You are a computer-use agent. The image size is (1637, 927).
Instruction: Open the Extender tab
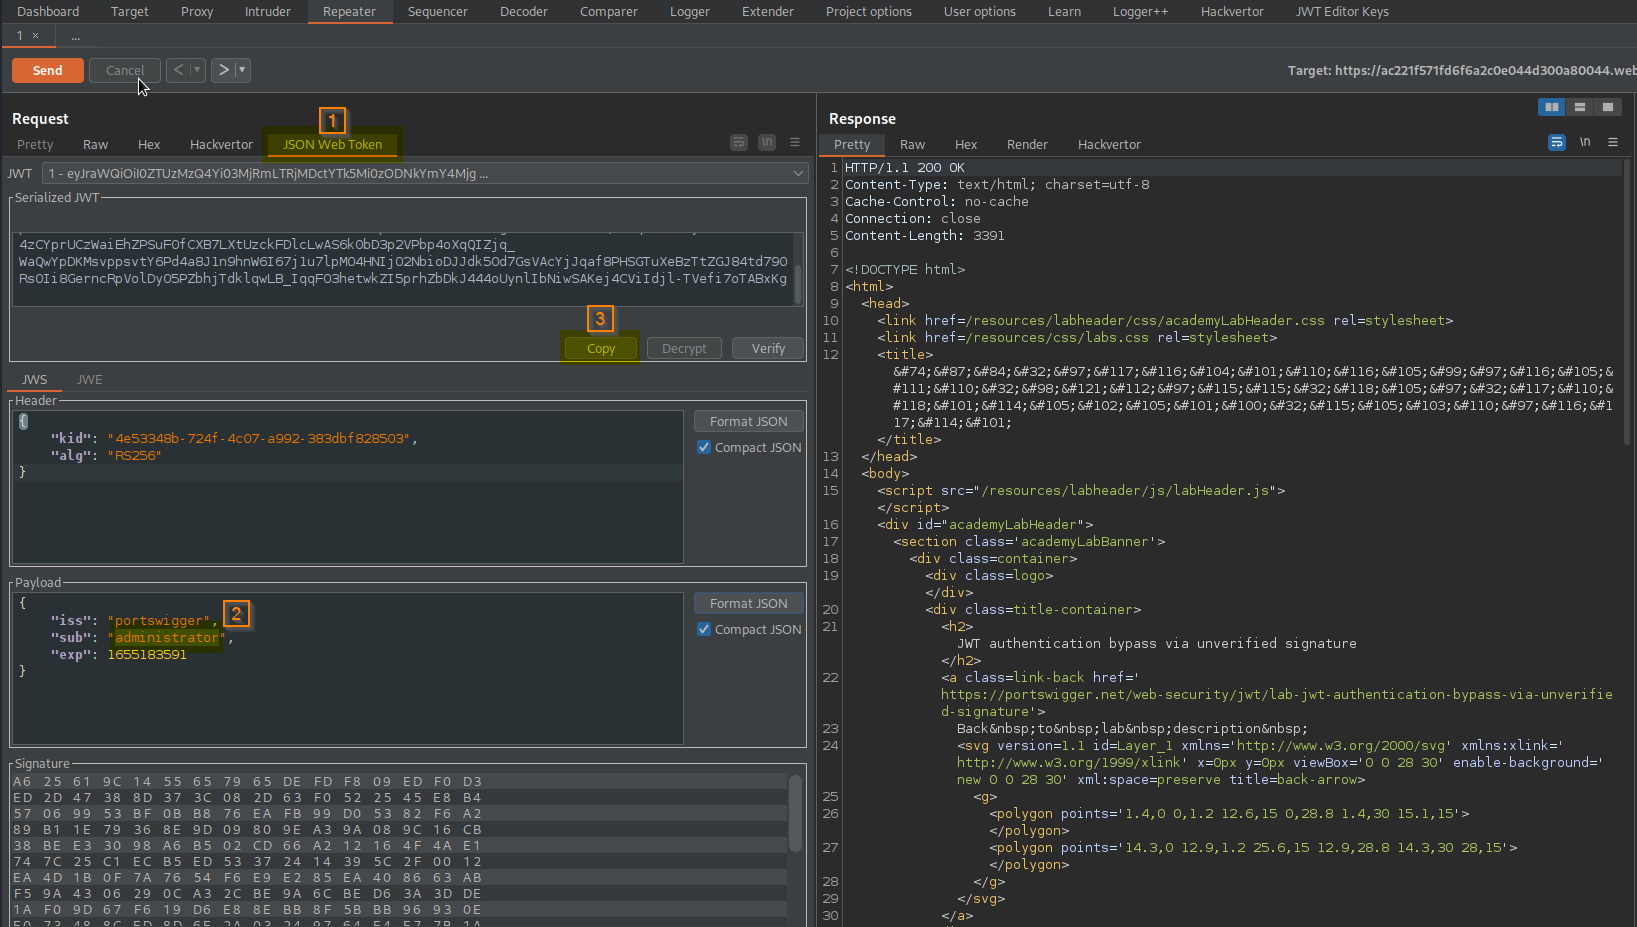(x=768, y=12)
